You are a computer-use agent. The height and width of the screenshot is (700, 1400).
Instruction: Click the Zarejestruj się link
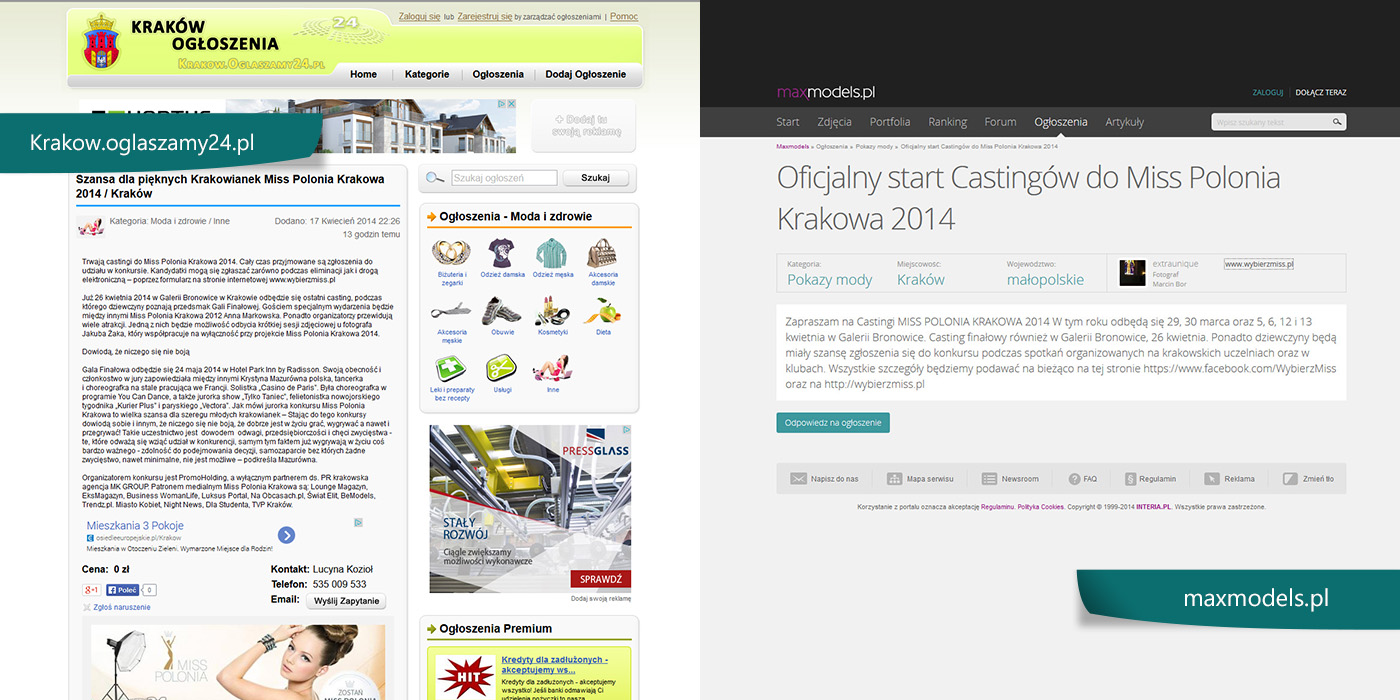pyautogui.click(x=485, y=17)
